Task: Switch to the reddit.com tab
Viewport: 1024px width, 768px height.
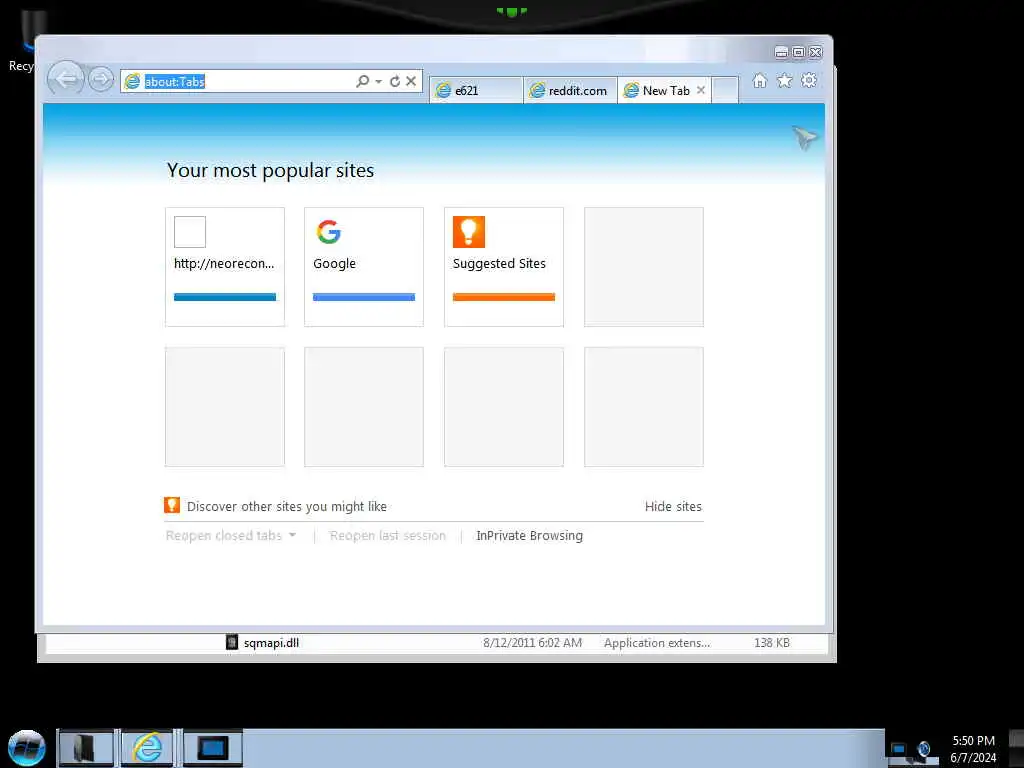Action: [569, 91]
